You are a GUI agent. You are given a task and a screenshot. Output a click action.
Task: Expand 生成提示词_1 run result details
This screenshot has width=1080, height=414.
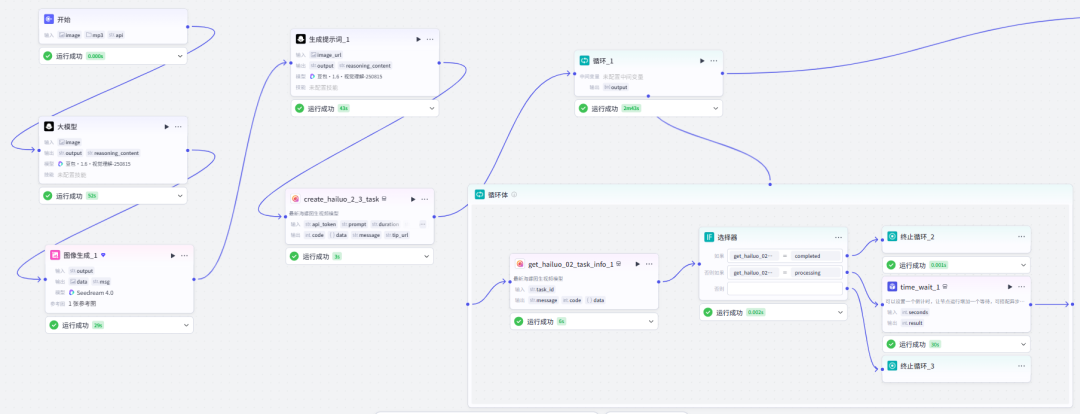(x=432, y=108)
